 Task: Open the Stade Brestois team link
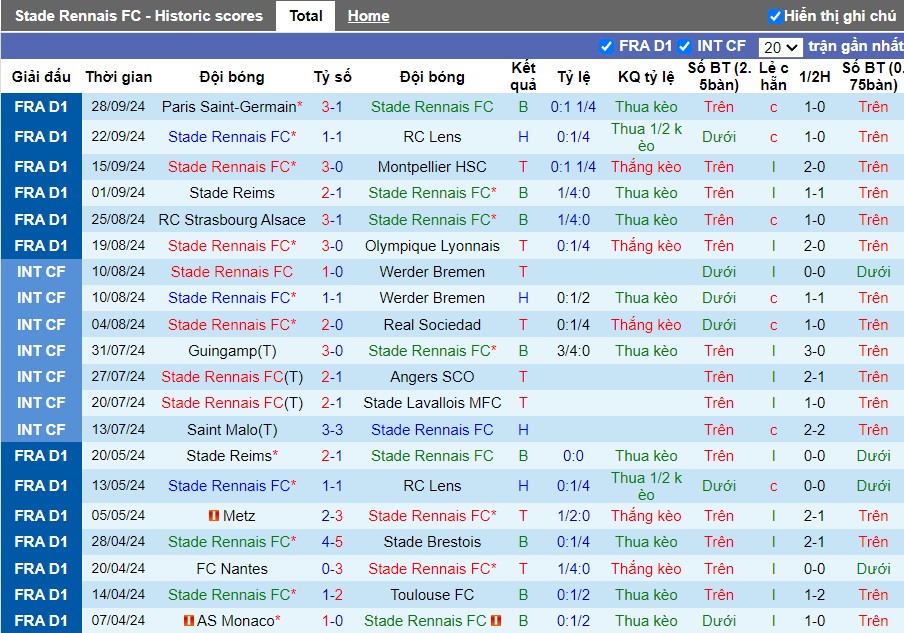click(432, 542)
